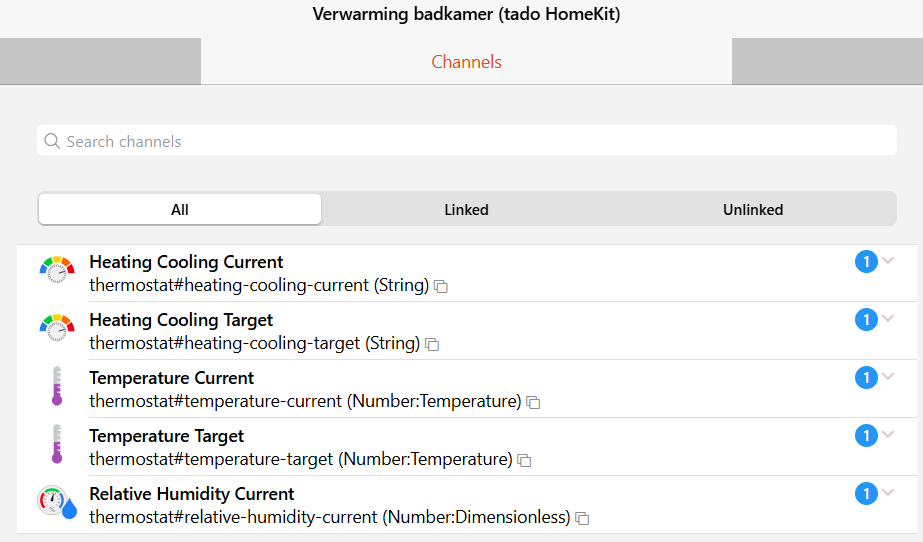
Task: Click the Temperature Current thermometer icon
Action: [57, 386]
